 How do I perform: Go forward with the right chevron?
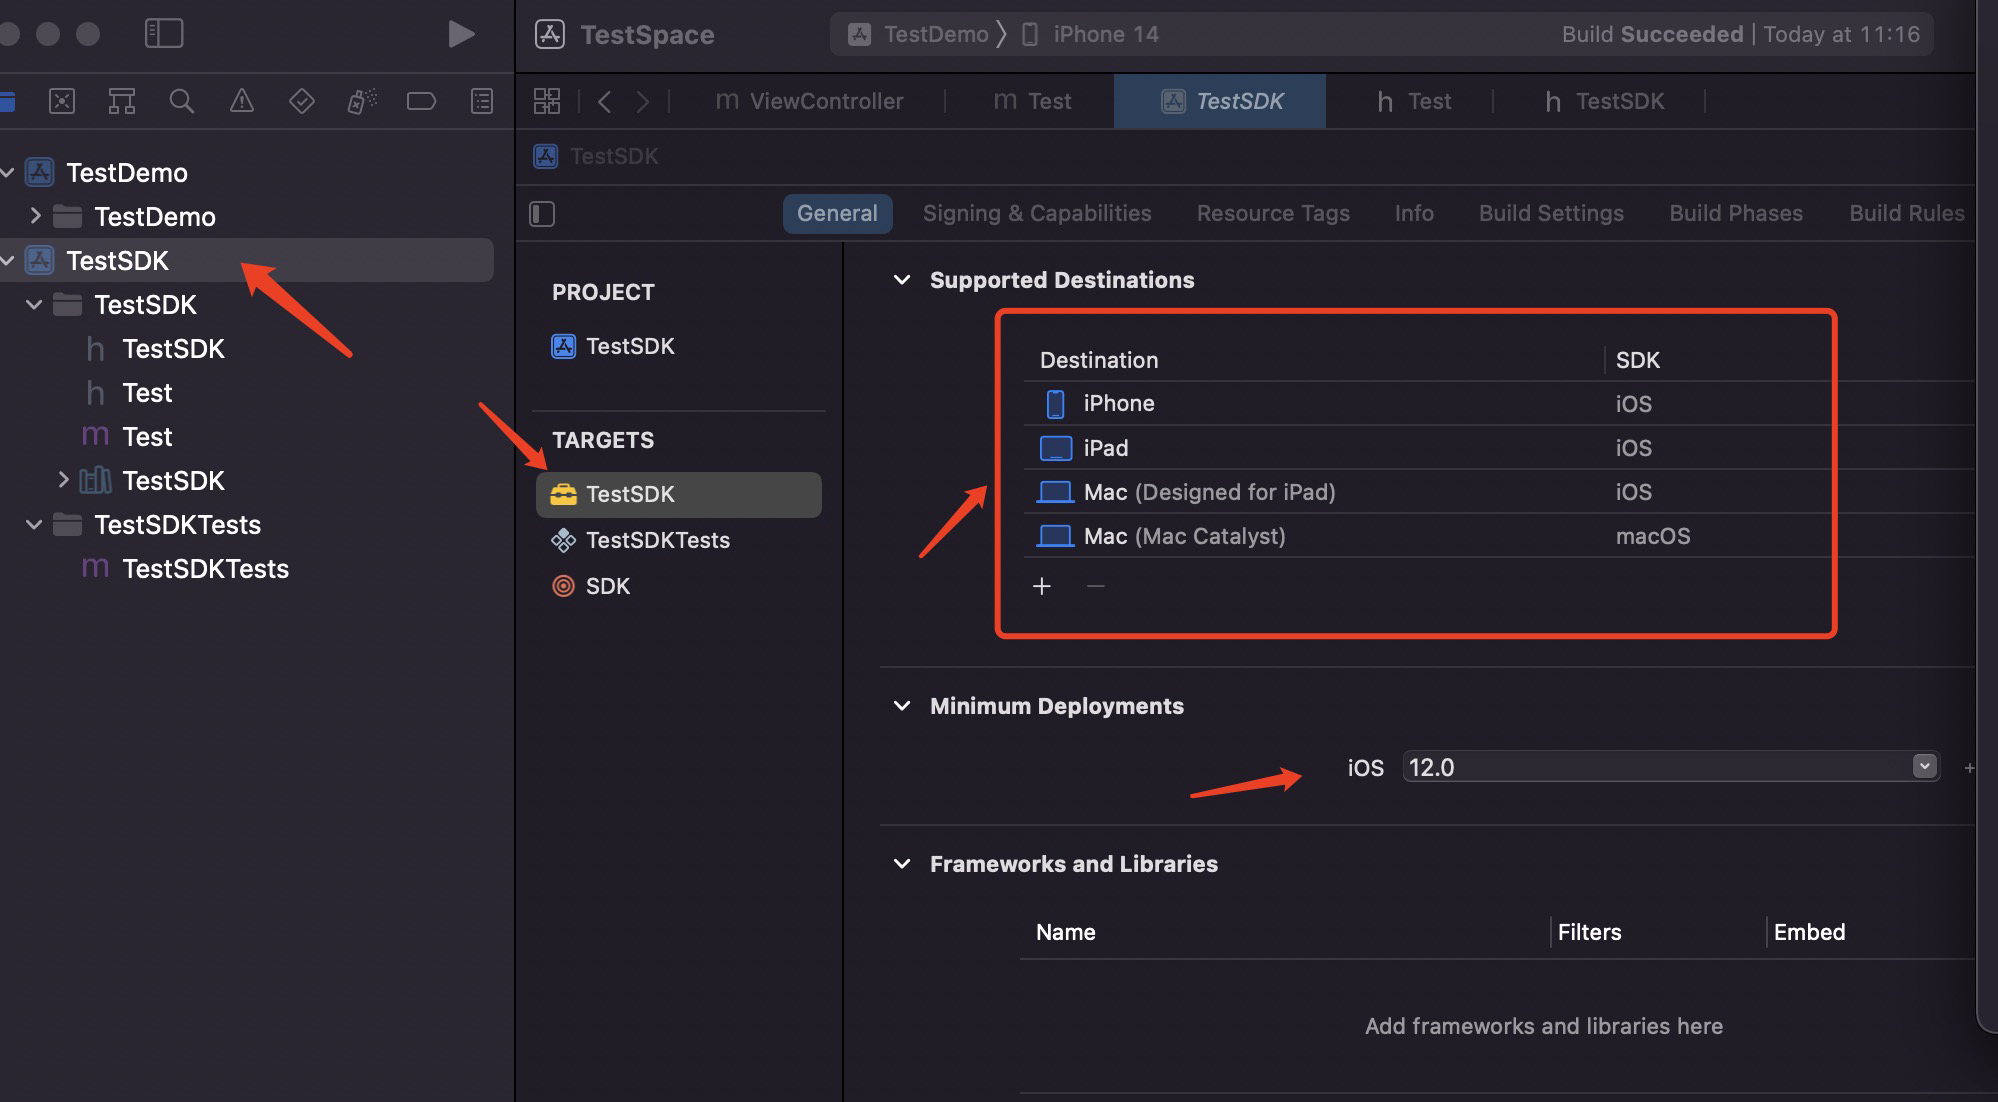pyautogui.click(x=643, y=101)
